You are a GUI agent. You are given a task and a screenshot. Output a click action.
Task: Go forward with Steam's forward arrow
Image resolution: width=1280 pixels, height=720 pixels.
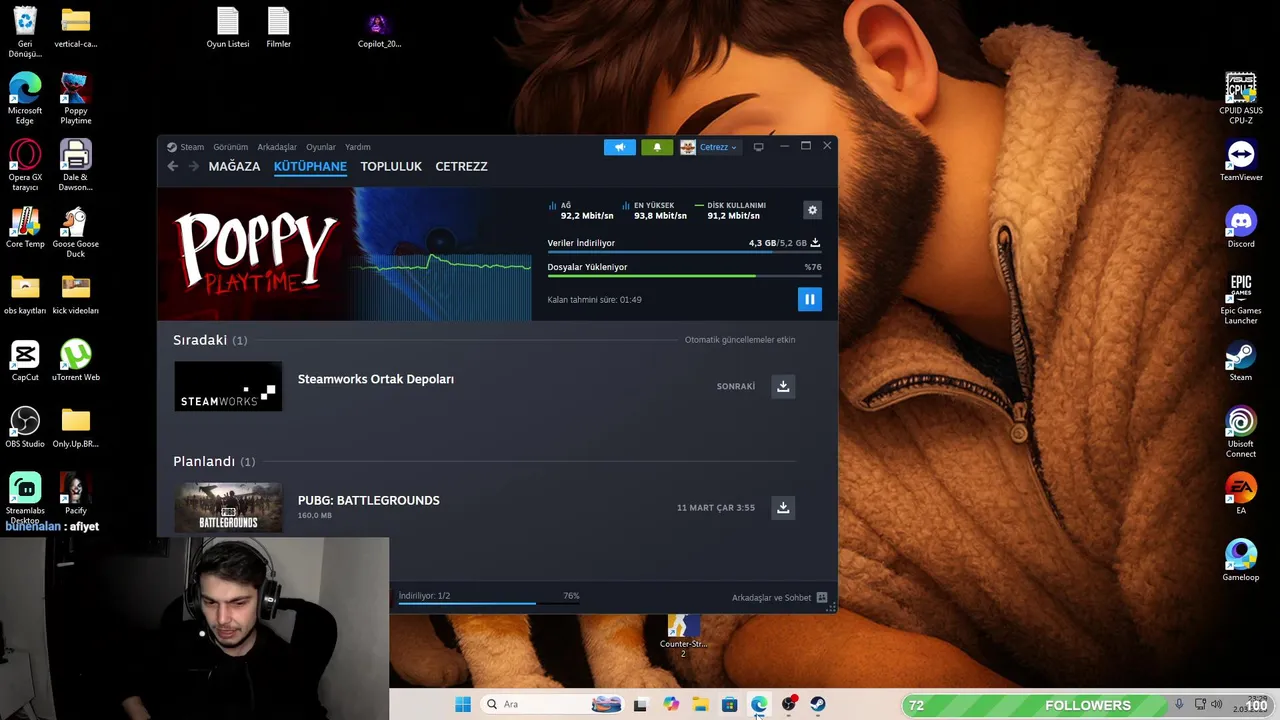194,166
